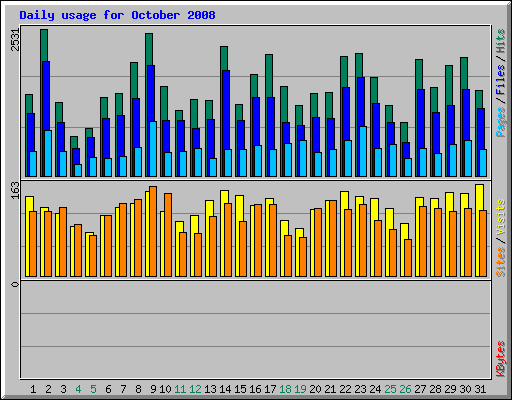
Task: Click day label '27' on the x-axis
Action: coord(420,389)
